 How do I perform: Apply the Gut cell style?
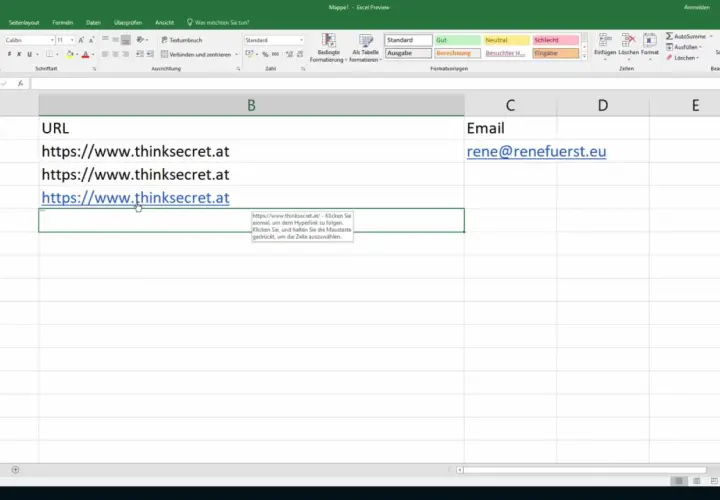[457, 40]
